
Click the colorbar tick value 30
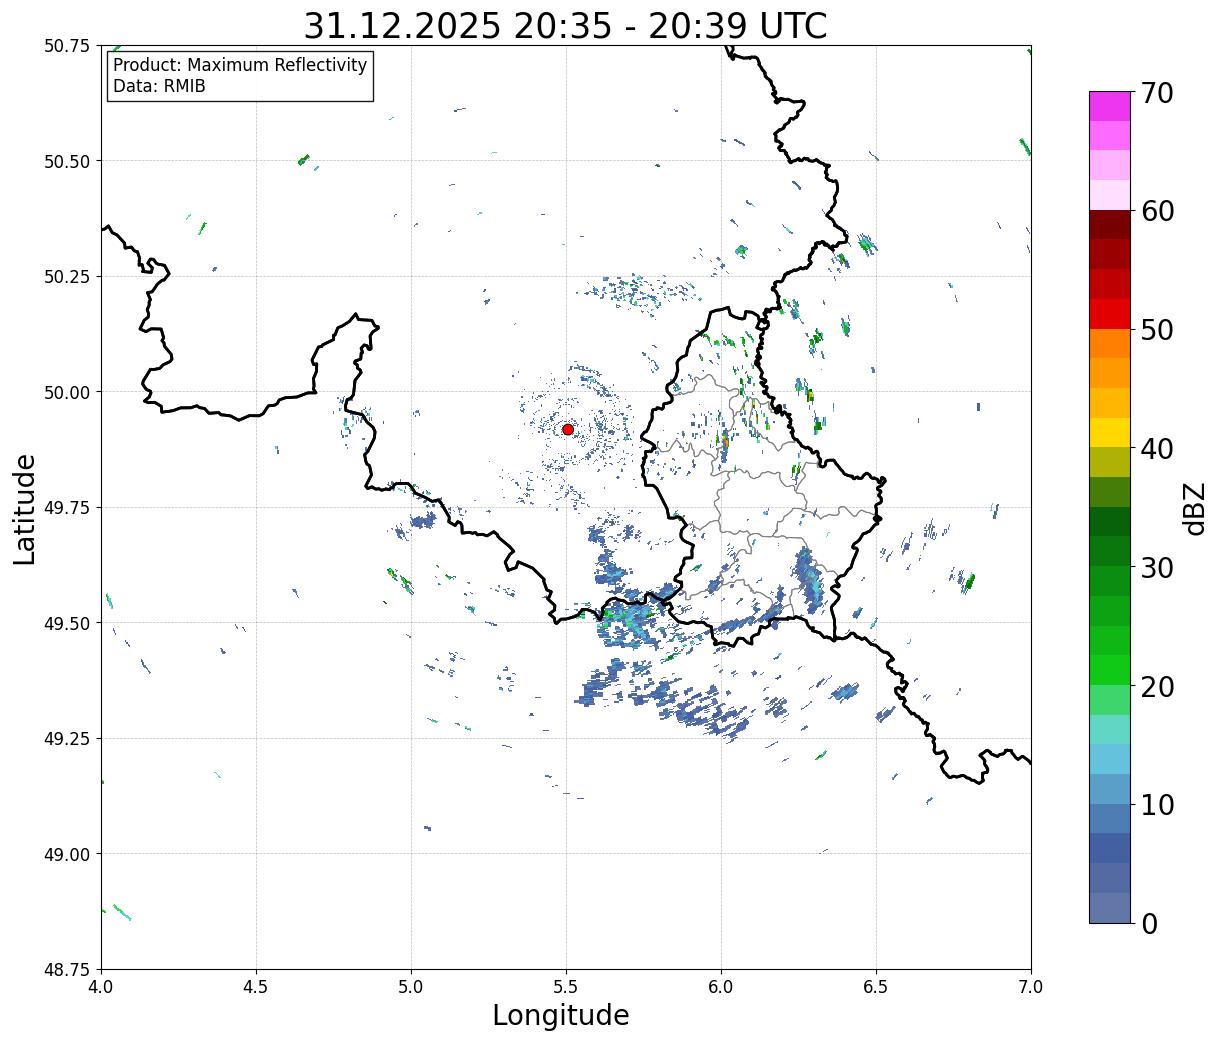click(1157, 567)
